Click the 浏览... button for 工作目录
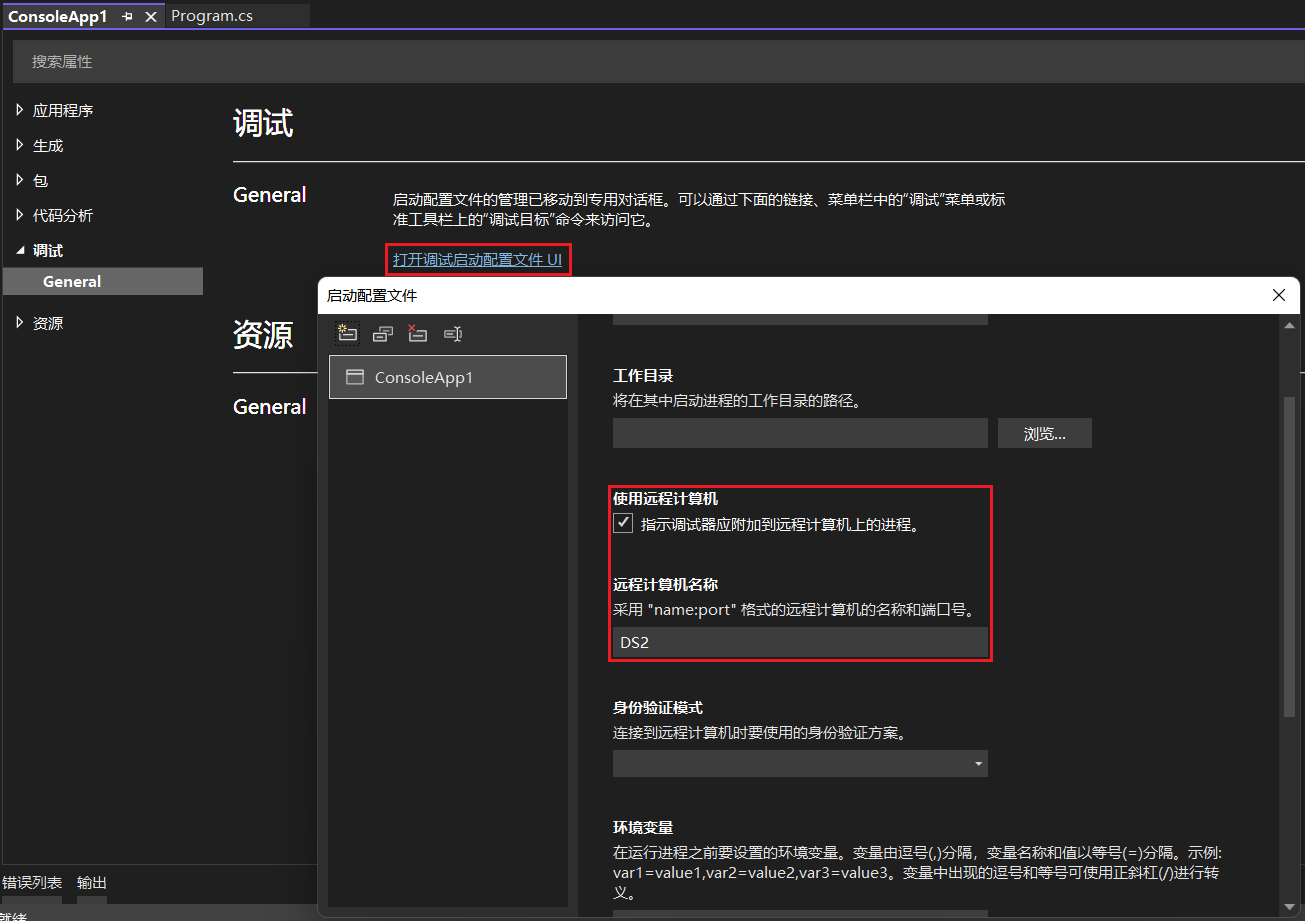This screenshot has width=1305, height=921. pos(1045,433)
